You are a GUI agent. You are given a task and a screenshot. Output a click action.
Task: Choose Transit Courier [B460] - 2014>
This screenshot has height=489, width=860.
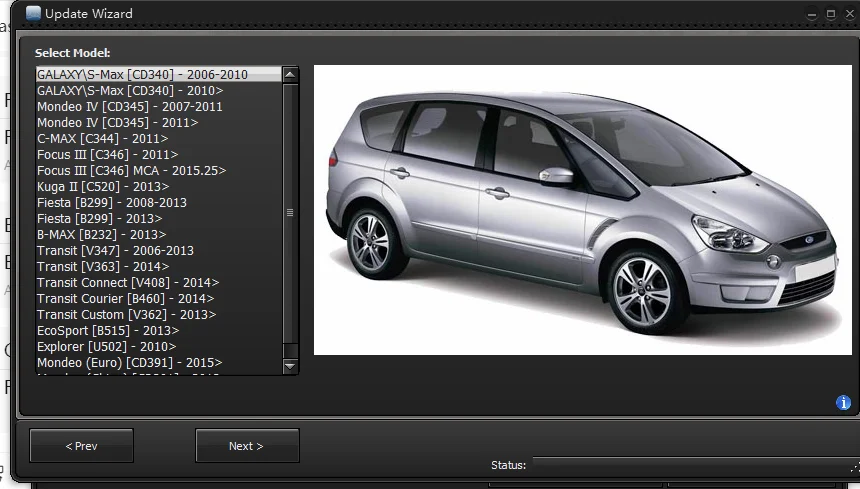point(159,299)
